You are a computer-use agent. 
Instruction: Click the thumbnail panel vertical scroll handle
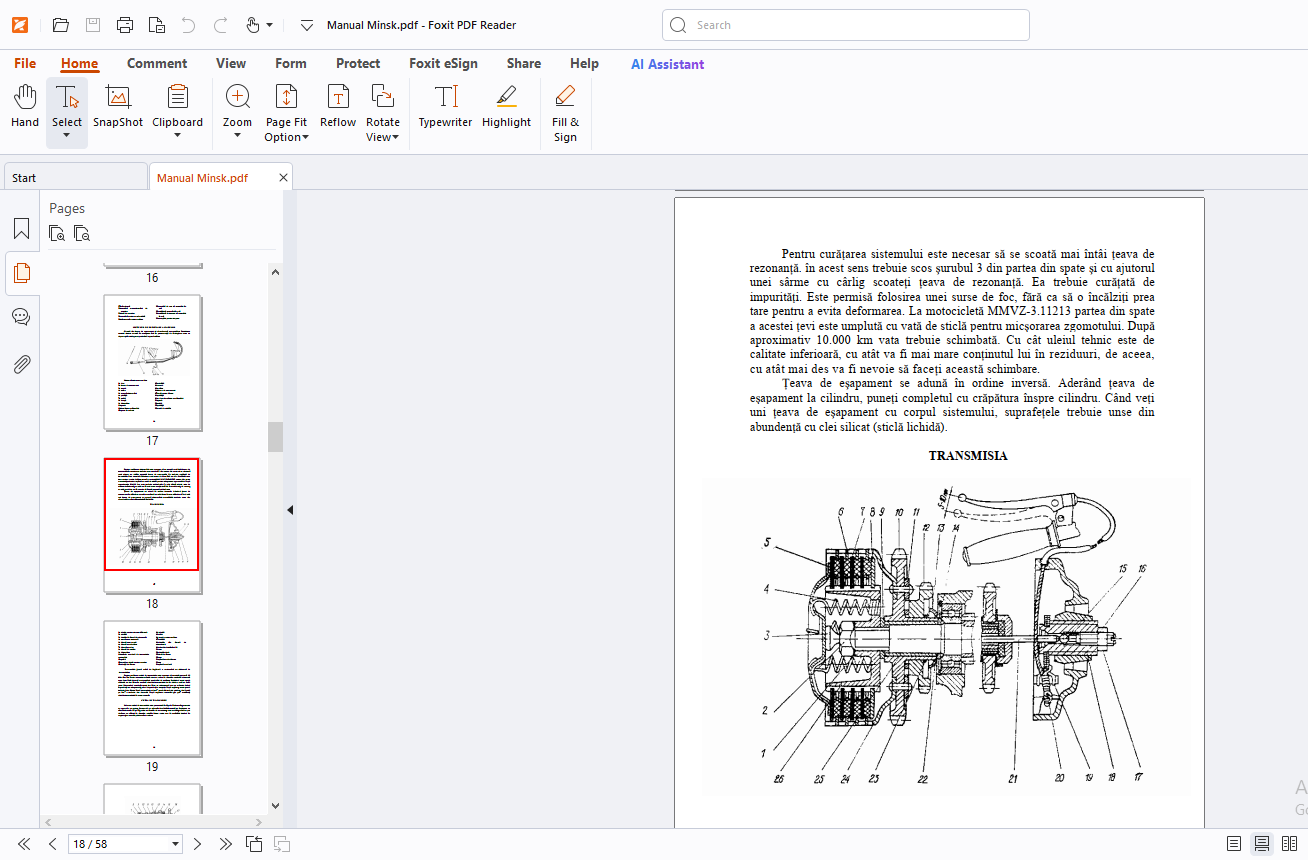275,437
